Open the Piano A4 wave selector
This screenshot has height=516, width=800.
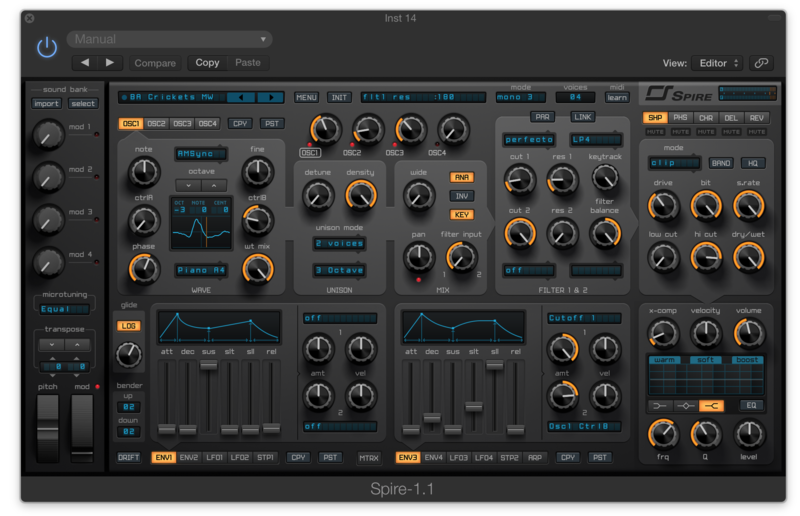pyautogui.click(x=201, y=270)
